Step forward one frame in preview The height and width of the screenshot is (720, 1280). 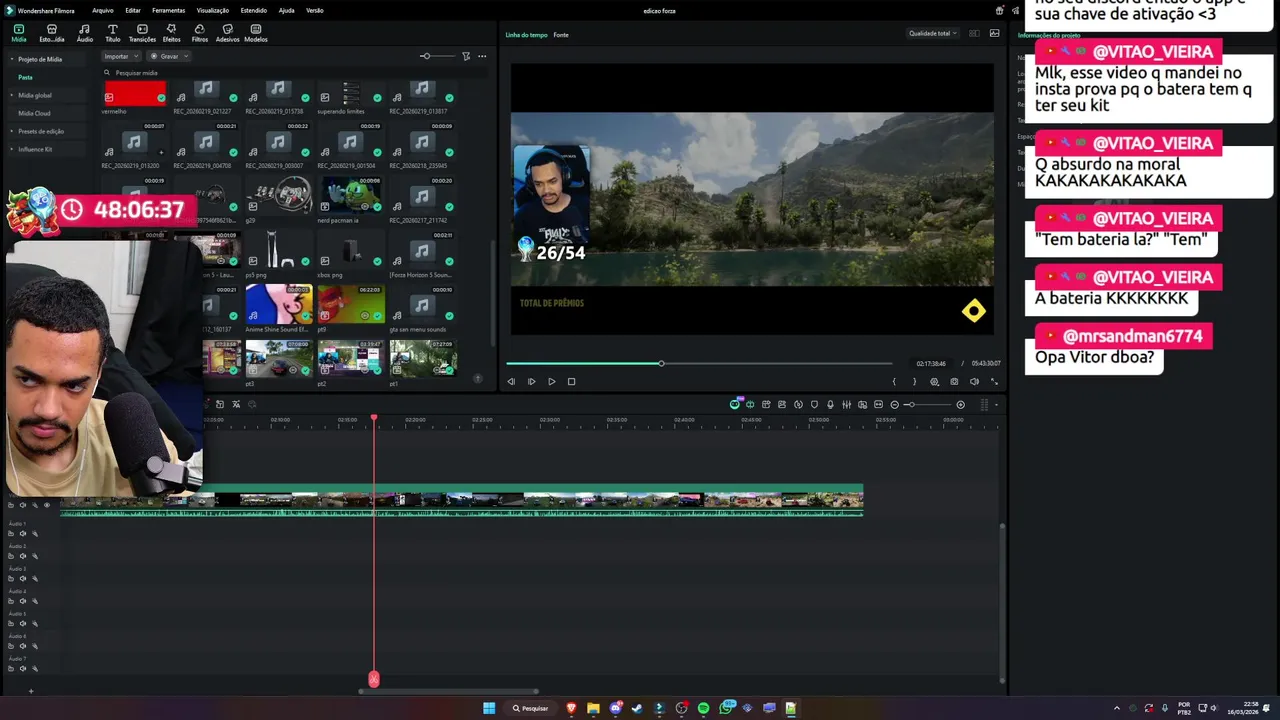(531, 381)
